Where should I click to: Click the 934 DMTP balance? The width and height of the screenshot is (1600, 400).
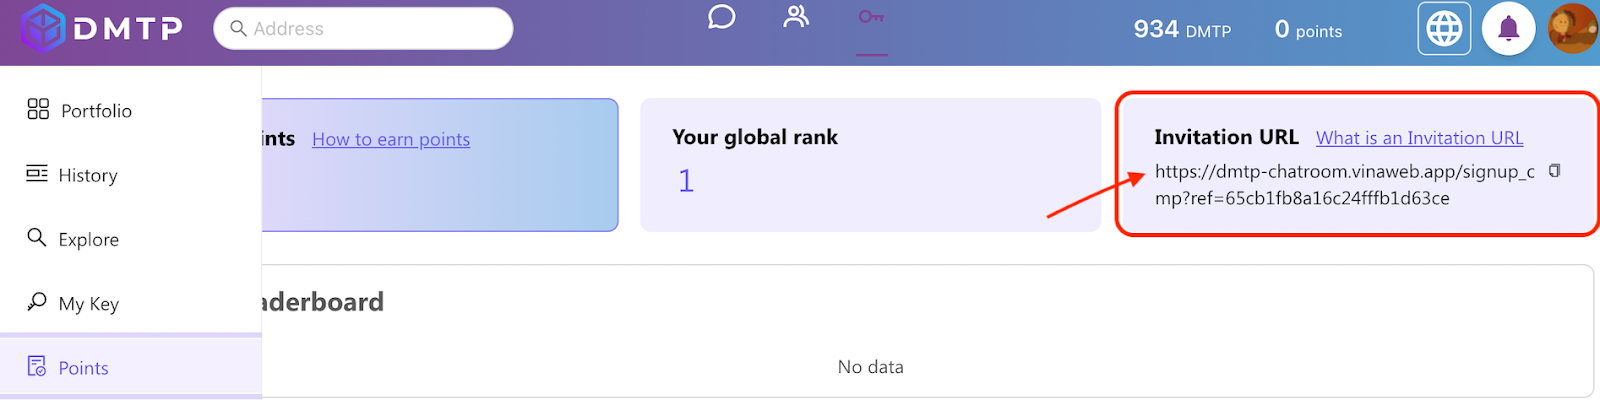coord(1182,30)
